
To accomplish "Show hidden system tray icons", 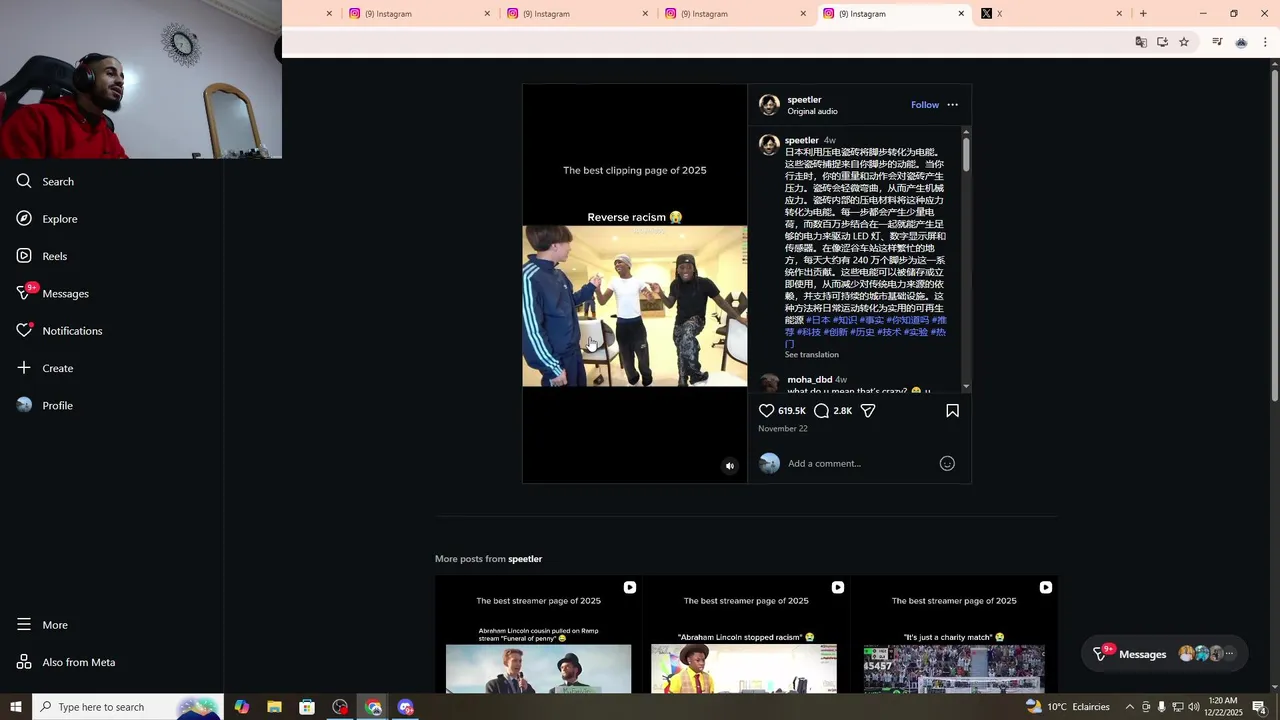I will pyautogui.click(x=1130, y=707).
